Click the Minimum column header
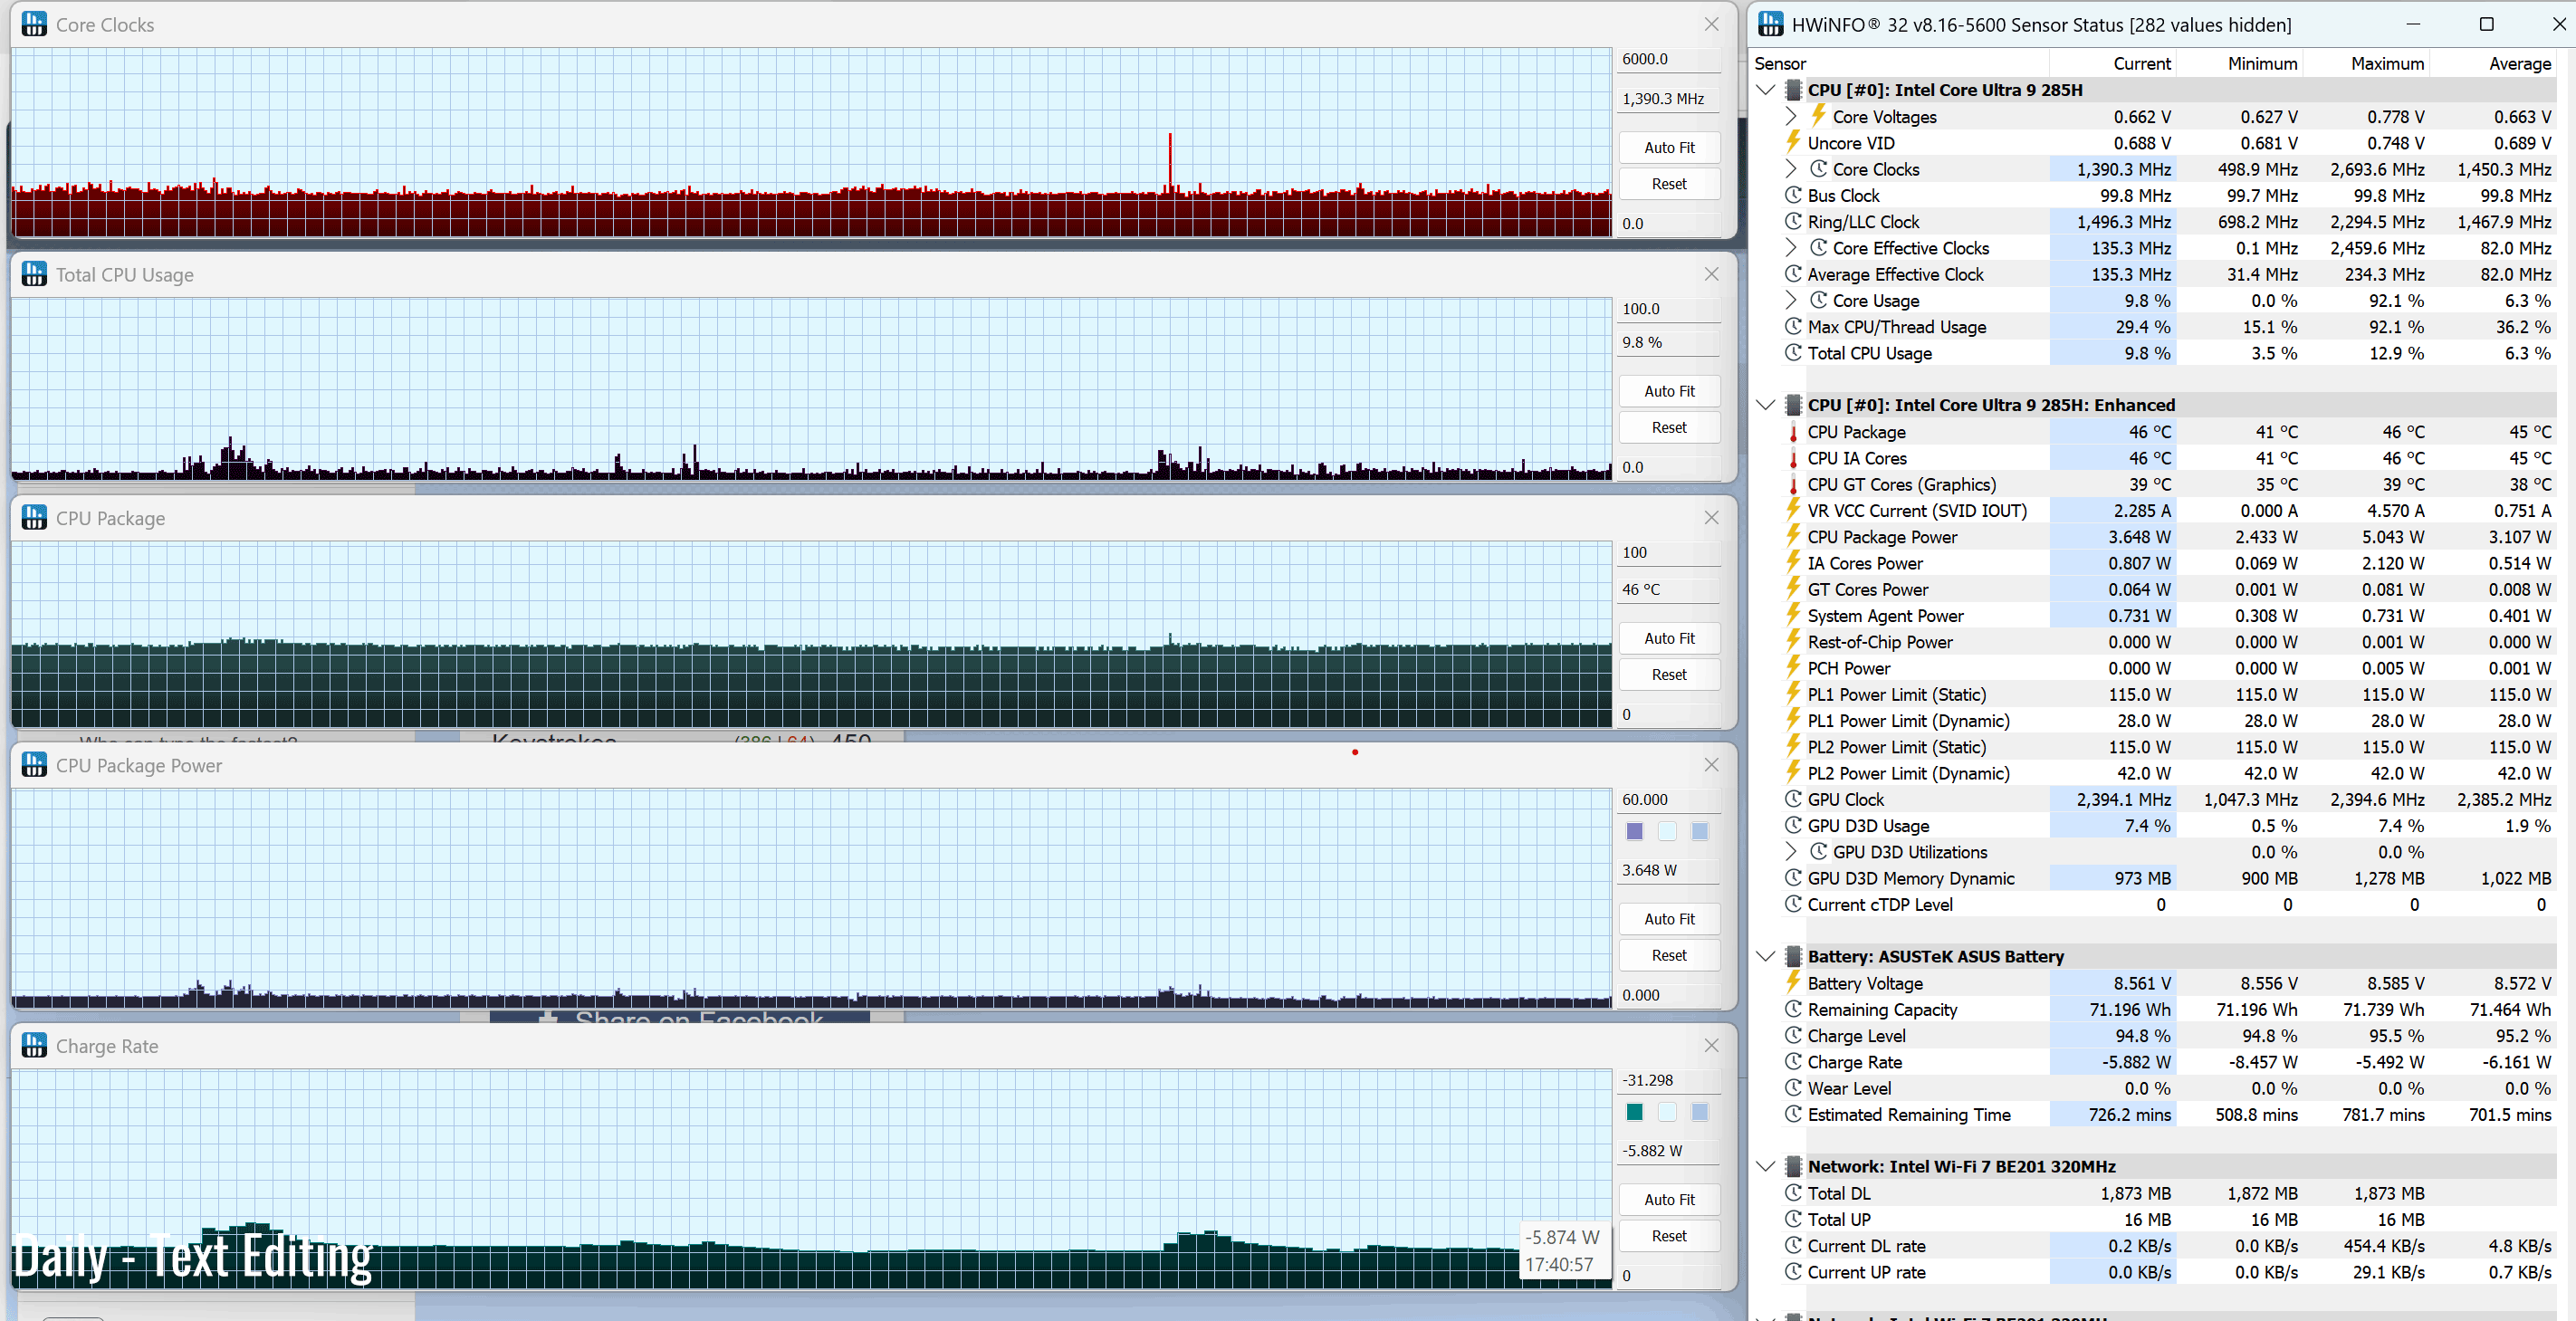This screenshot has height=1321, width=2576. coord(2240,64)
